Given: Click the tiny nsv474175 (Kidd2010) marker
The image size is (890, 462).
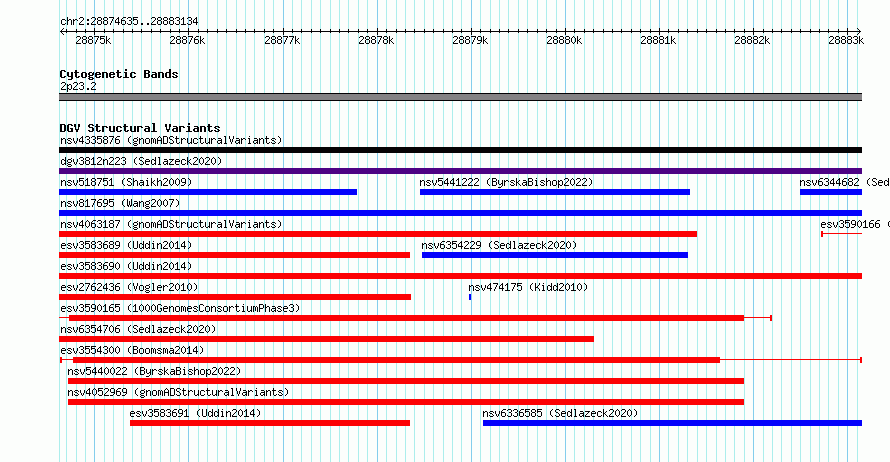Looking at the screenshot, I should click(470, 297).
